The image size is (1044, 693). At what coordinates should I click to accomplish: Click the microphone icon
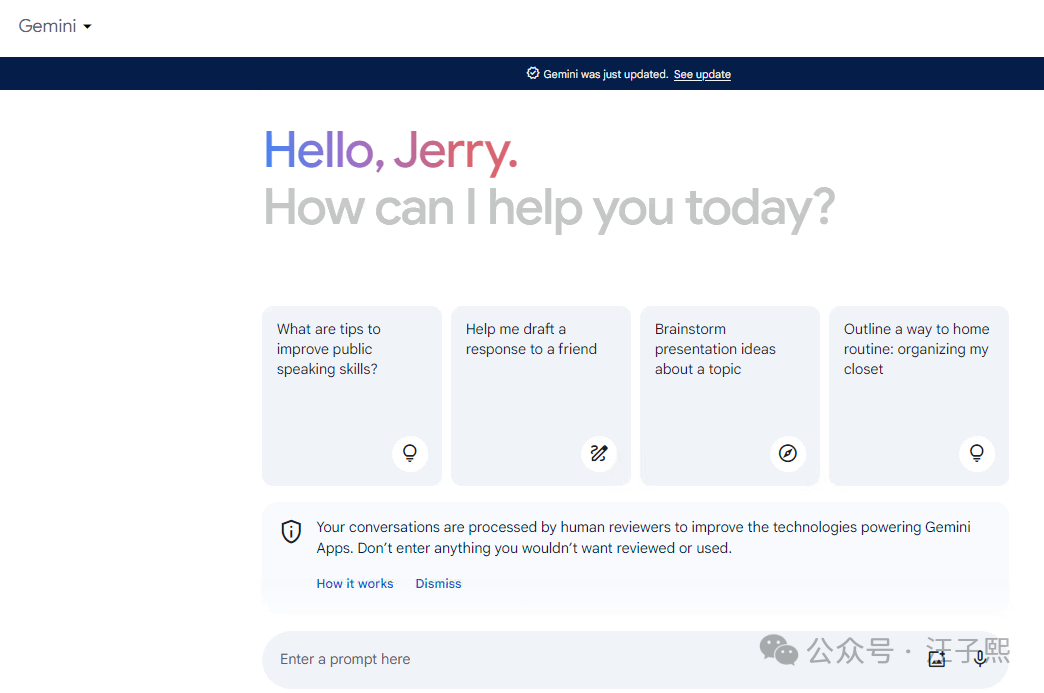(x=980, y=659)
